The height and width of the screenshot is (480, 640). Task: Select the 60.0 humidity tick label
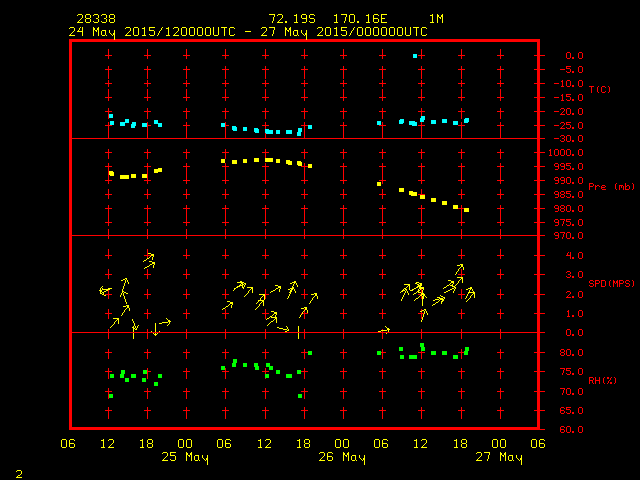point(567,430)
